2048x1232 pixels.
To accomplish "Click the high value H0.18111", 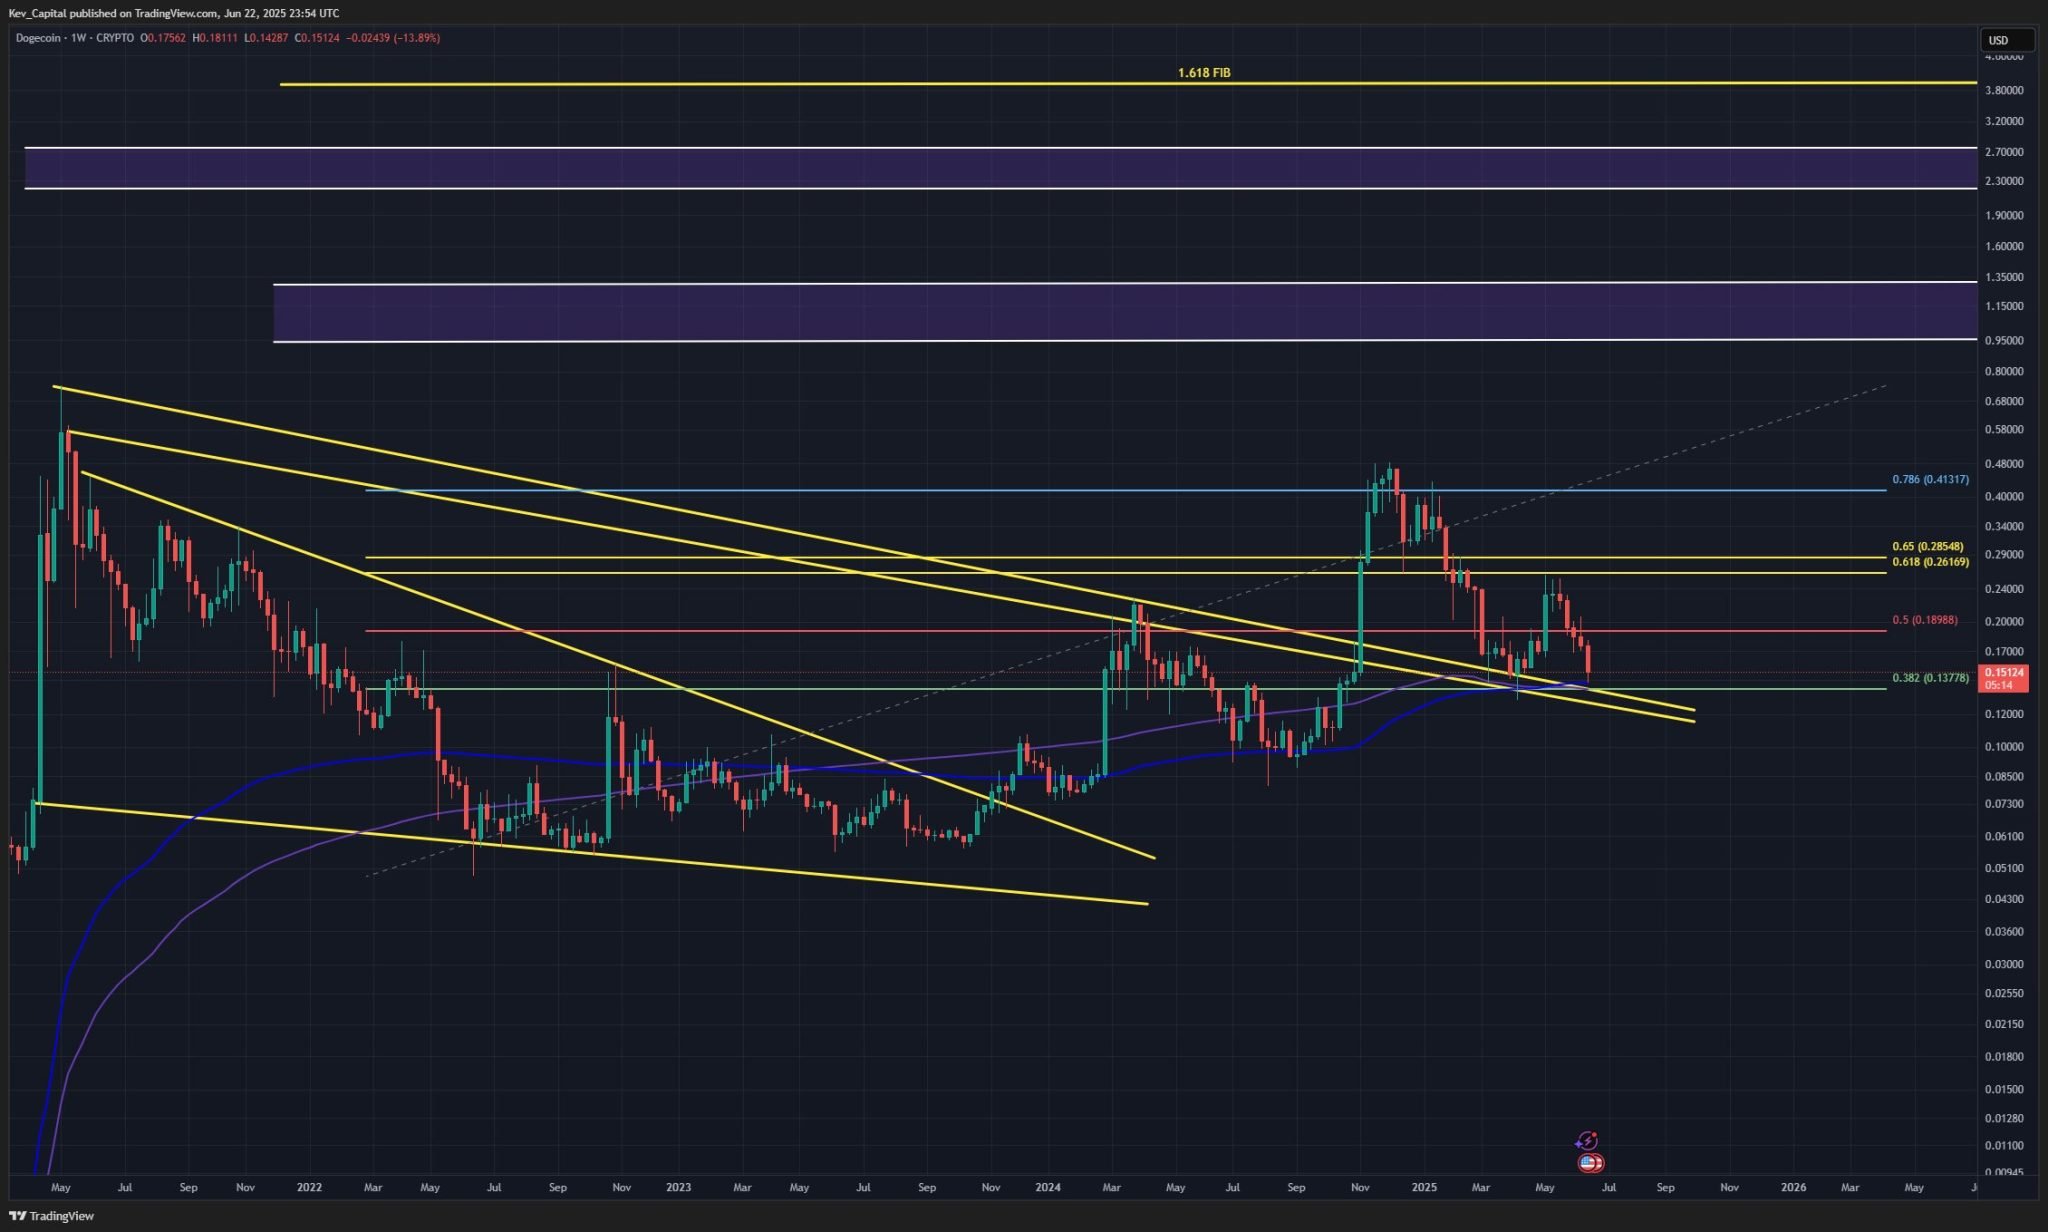I will click(215, 38).
